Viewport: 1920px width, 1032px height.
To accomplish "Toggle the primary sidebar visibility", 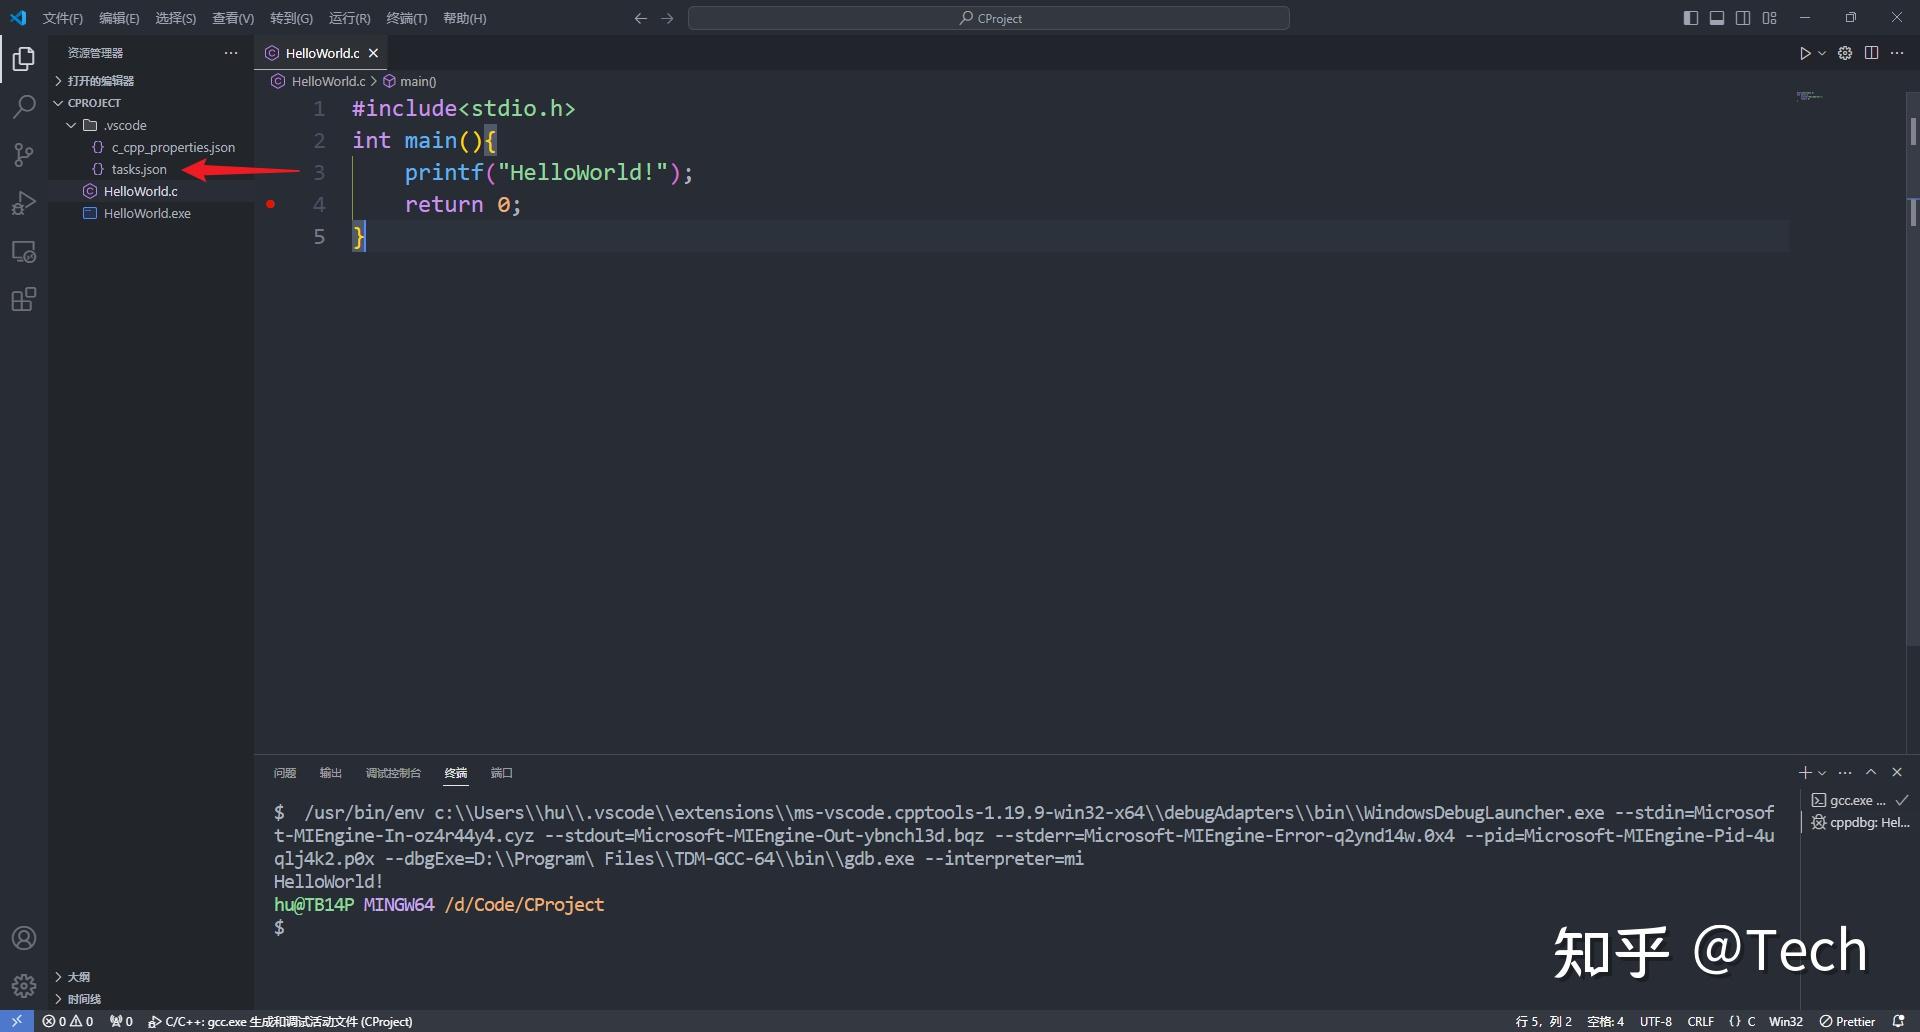I will (1691, 17).
